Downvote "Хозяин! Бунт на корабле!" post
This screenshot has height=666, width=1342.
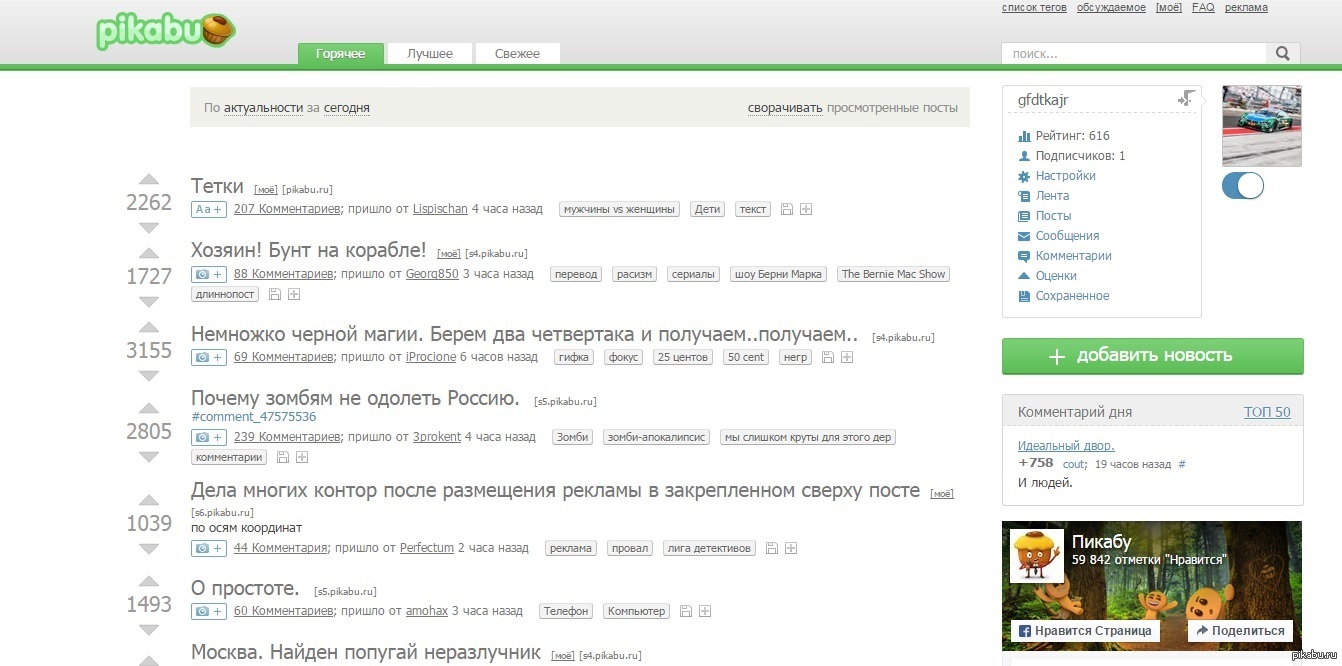pyautogui.click(x=149, y=301)
